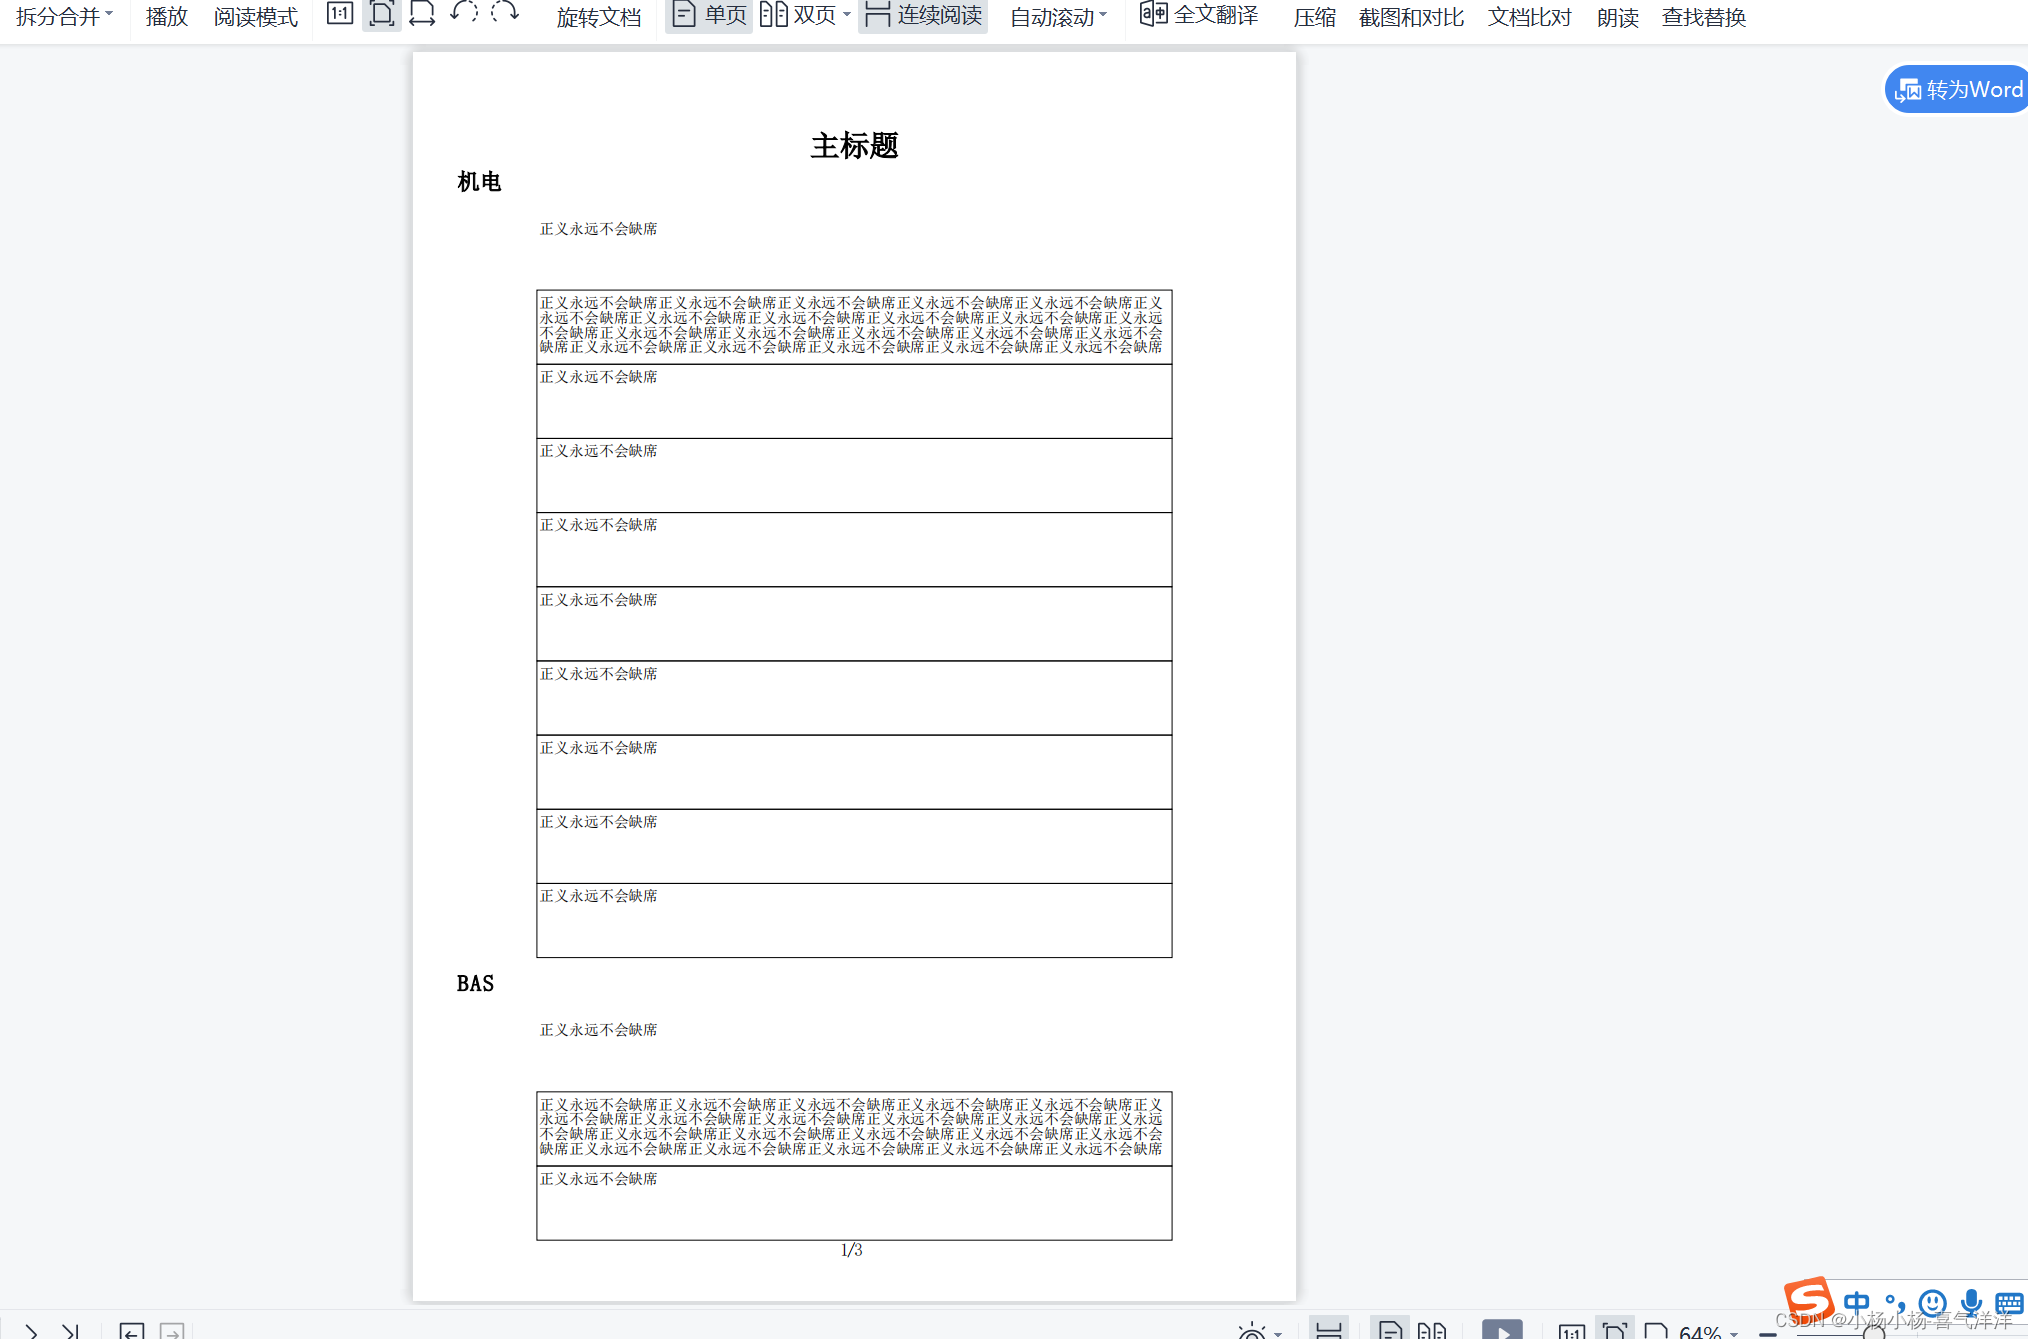Click the document page heading 主标题

tap(854, 146)
